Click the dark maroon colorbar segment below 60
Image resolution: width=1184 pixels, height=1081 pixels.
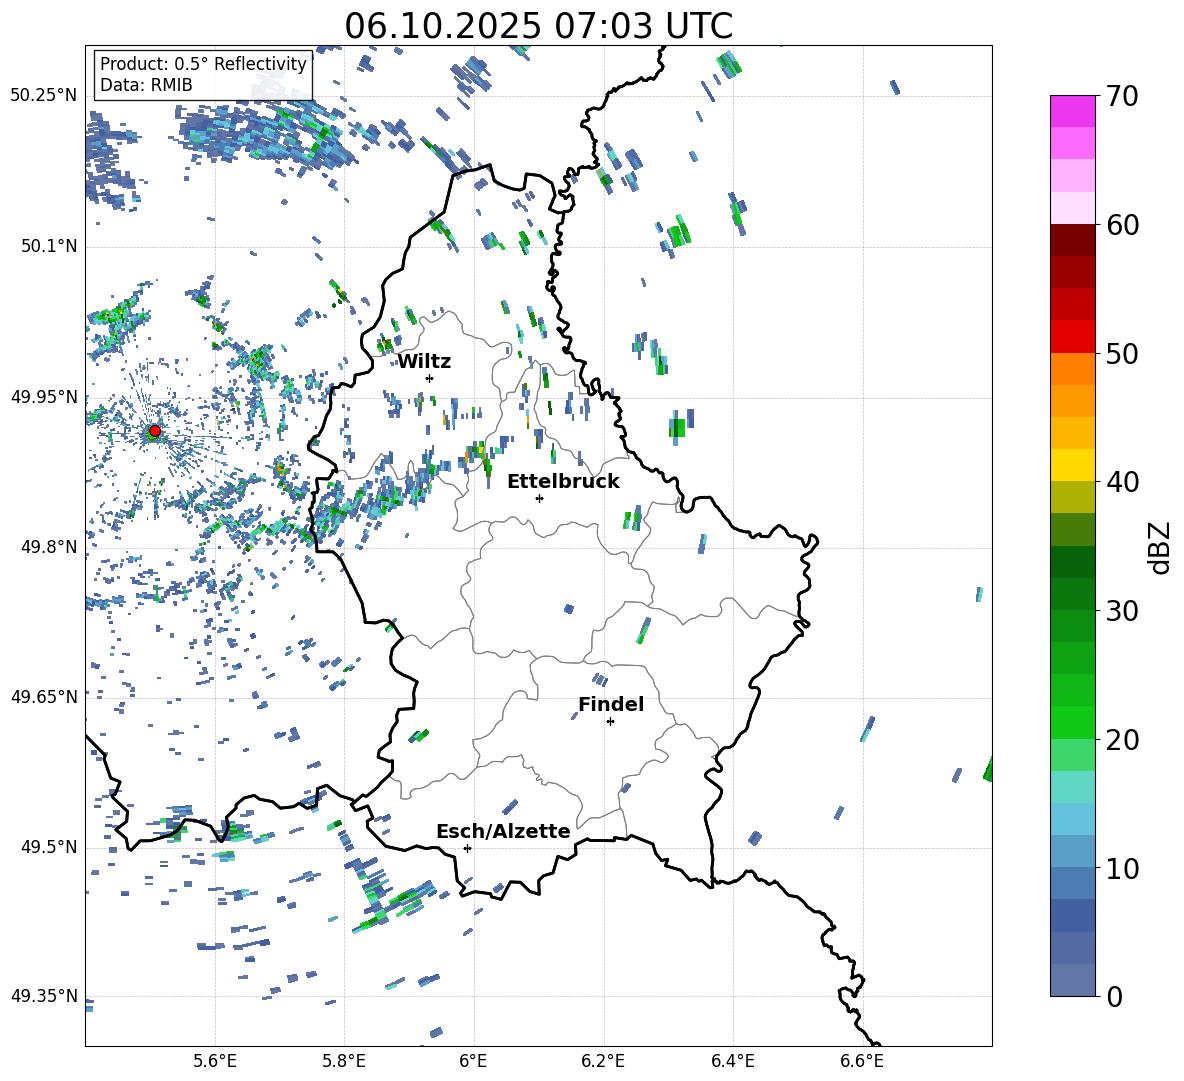pos(1073,240)
